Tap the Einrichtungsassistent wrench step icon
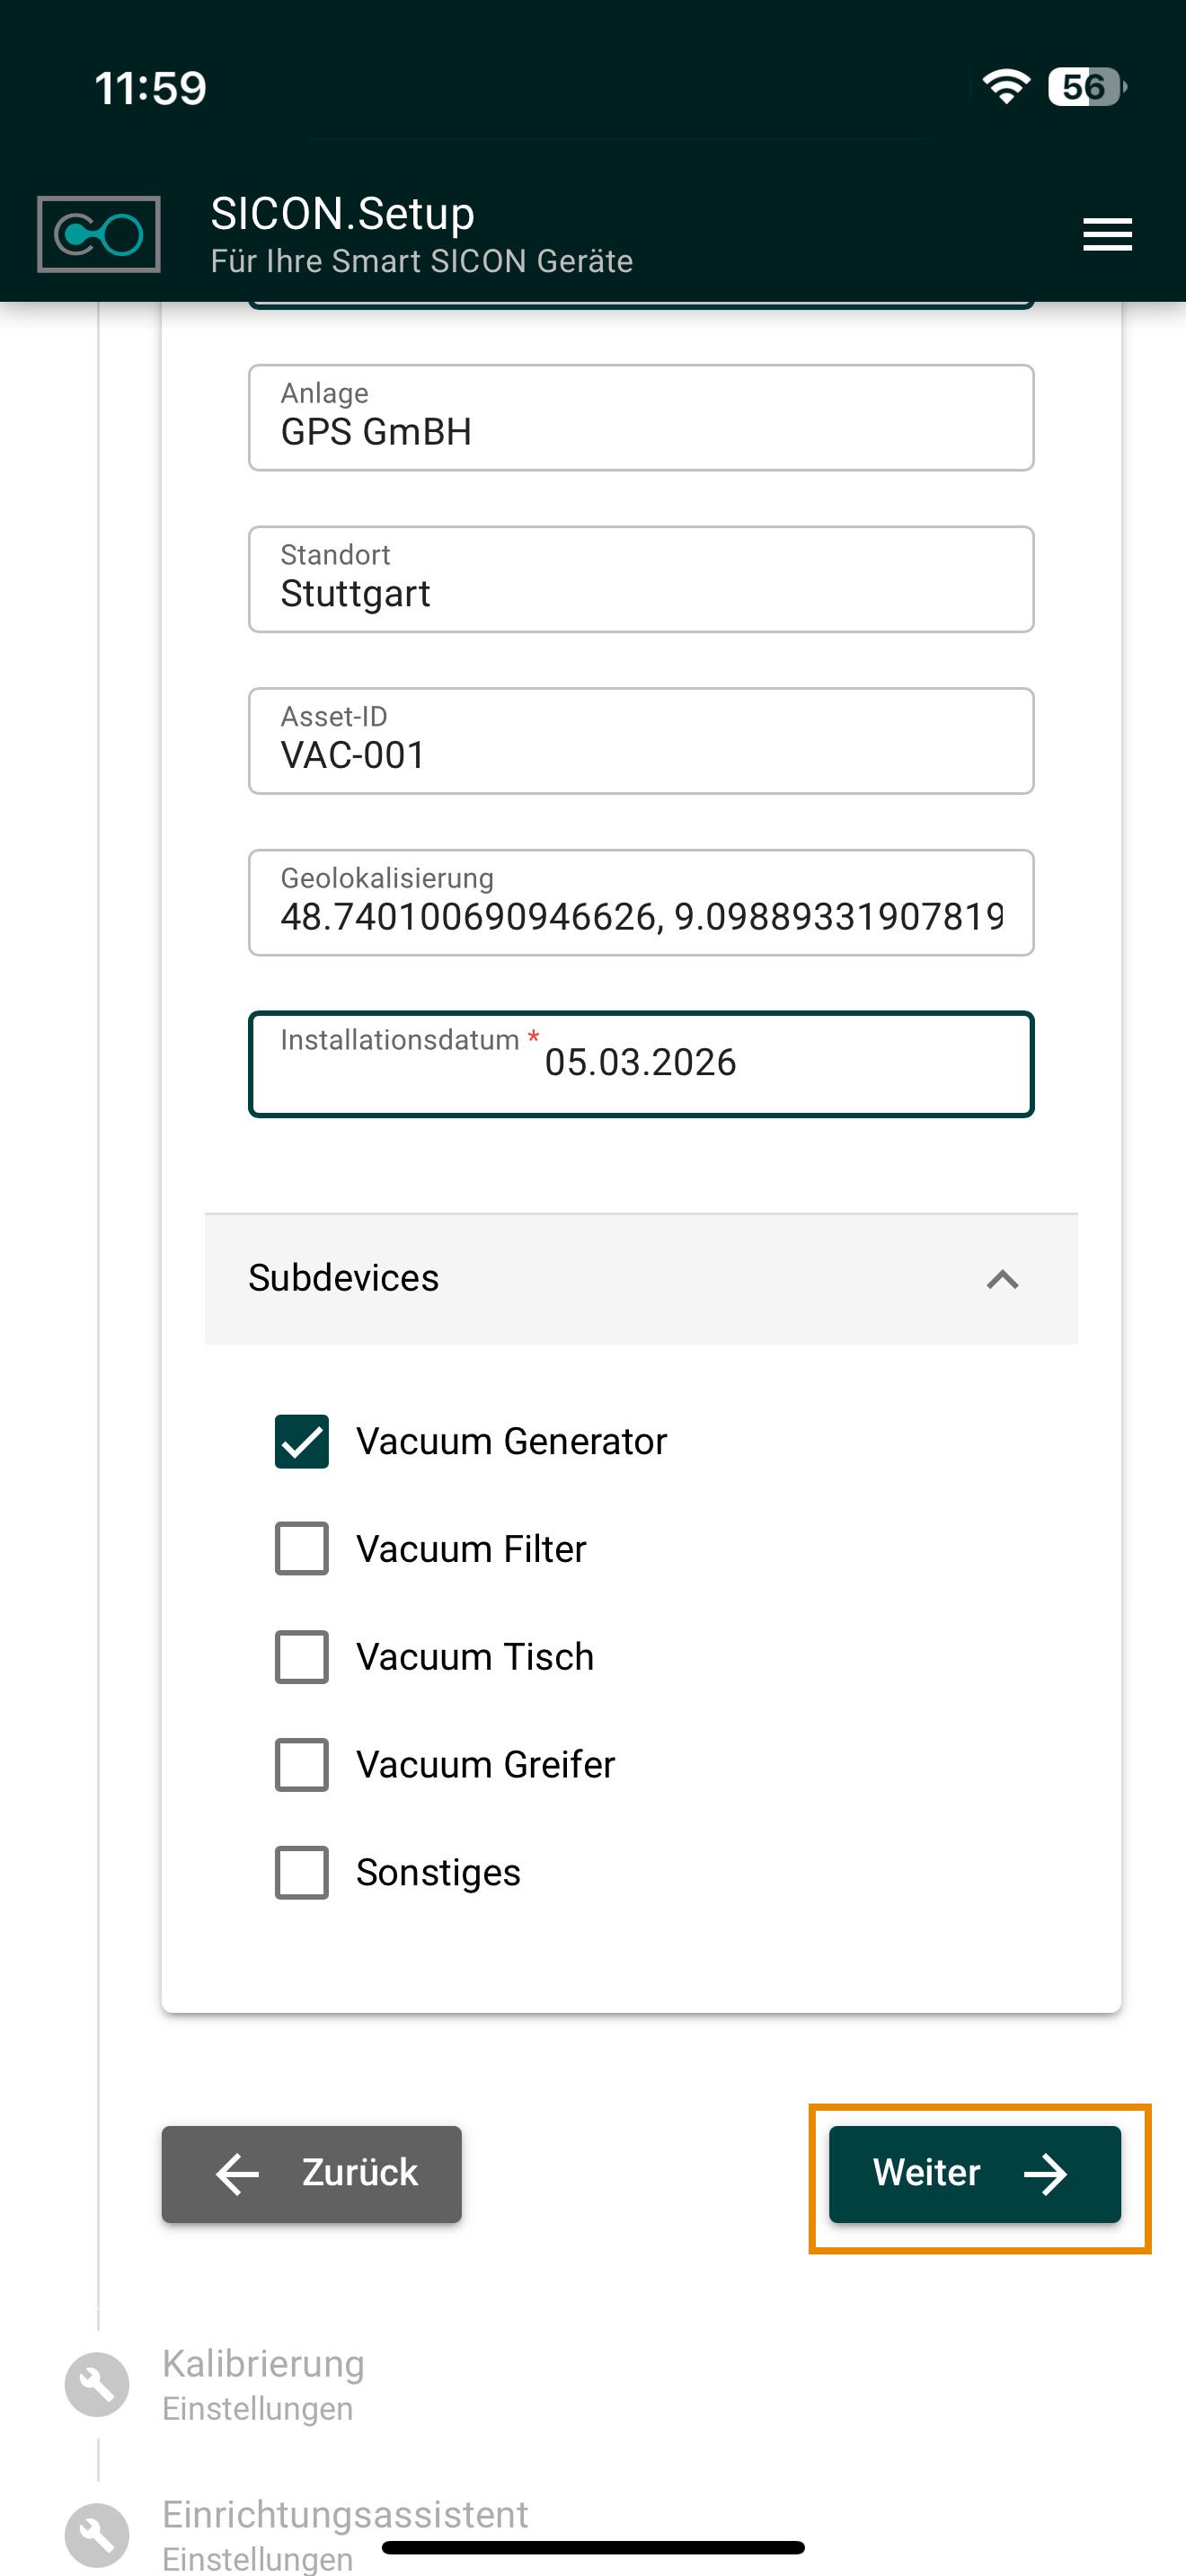 pos(97,2534)
